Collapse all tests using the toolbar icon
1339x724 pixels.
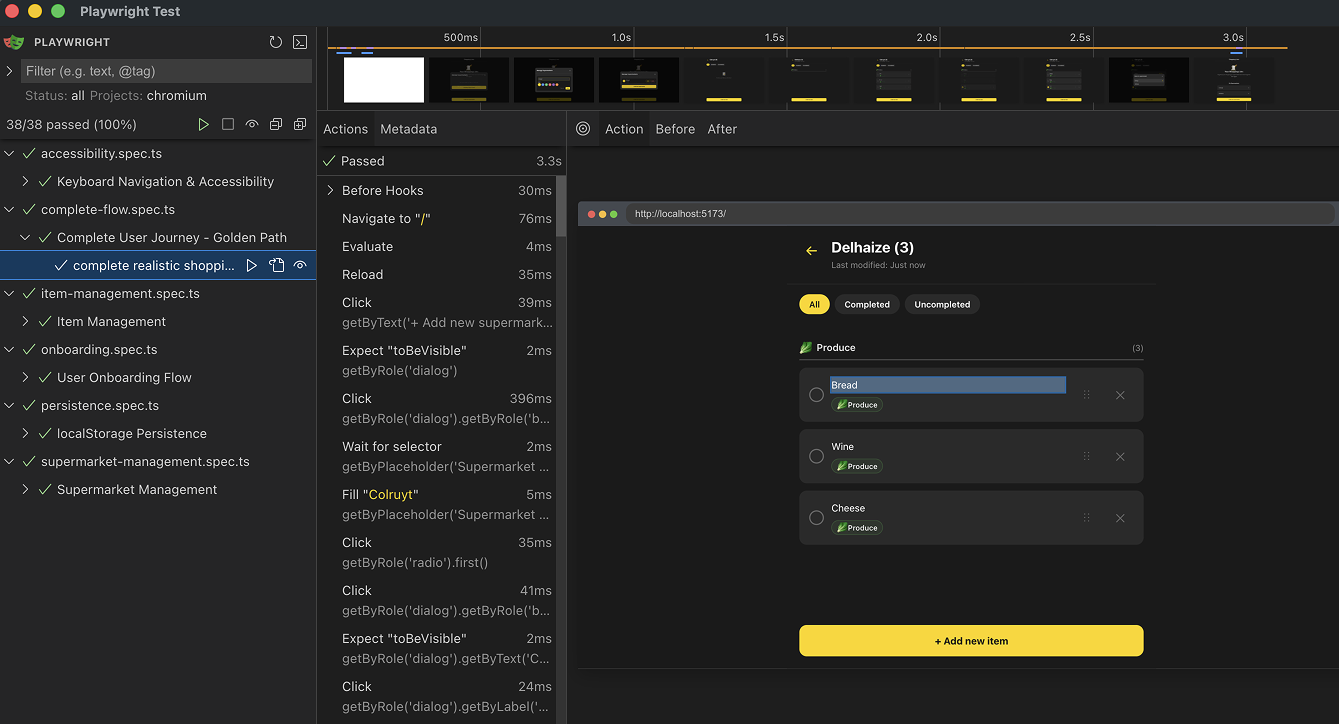276,124
